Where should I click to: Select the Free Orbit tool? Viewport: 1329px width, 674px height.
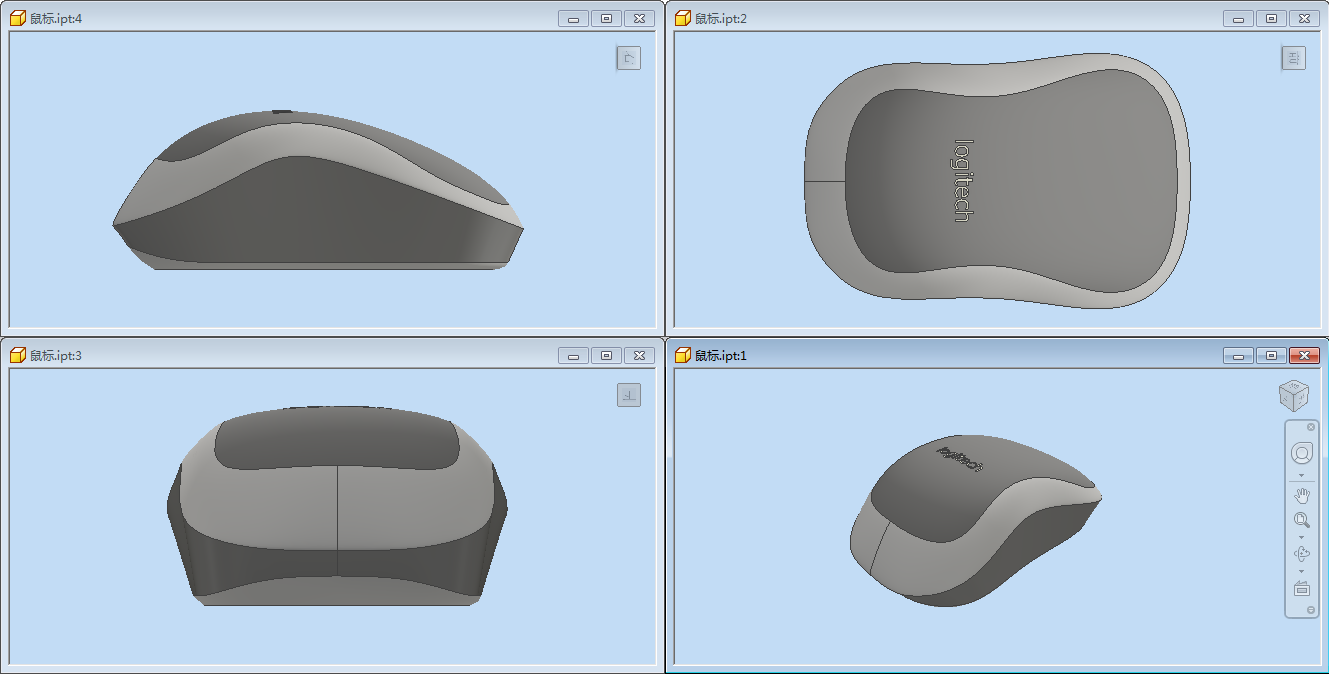[1301, 554]
